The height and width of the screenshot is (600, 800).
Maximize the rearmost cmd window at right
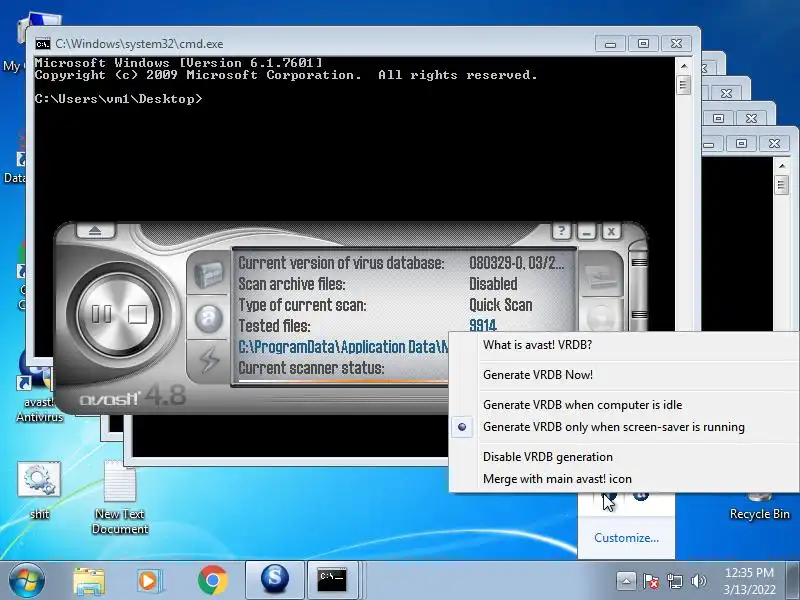coord(741,143)
